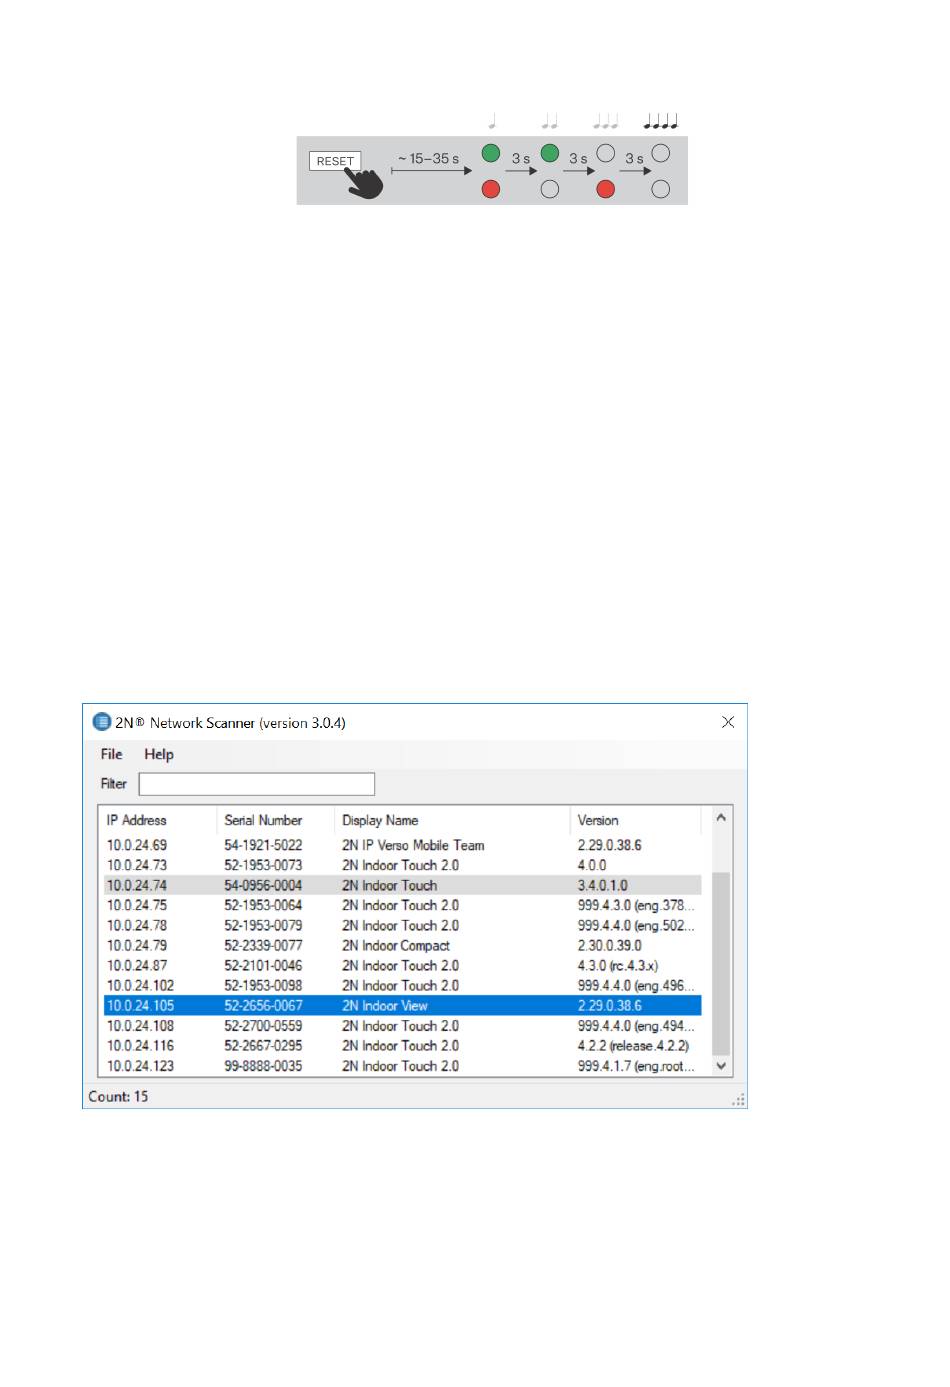Open the File menu in Network Scanner
950x1387 pixels.
111,754
